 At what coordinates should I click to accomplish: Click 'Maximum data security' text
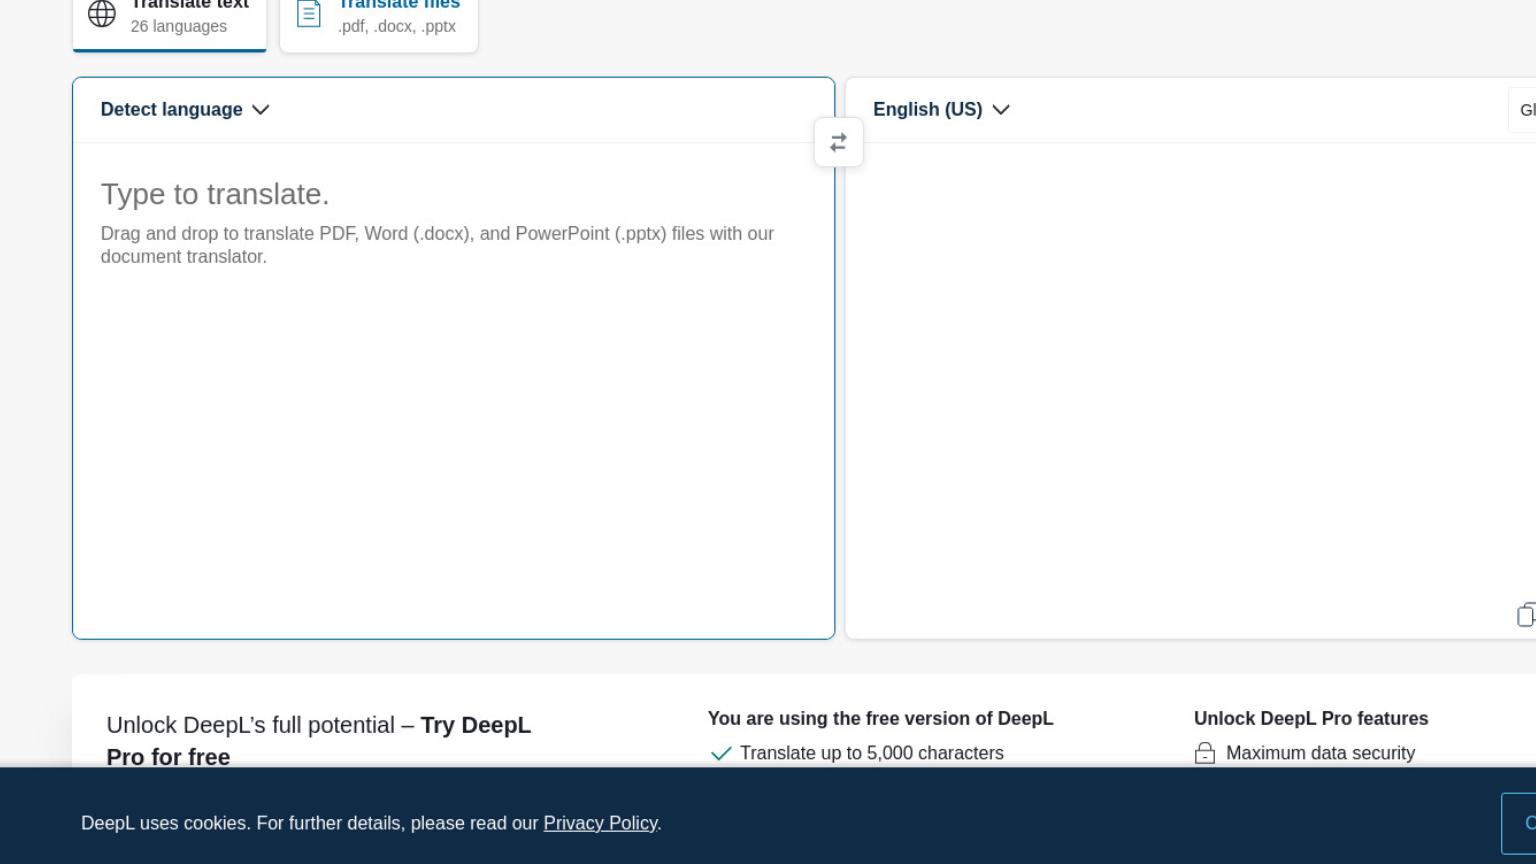point(1320,753)
